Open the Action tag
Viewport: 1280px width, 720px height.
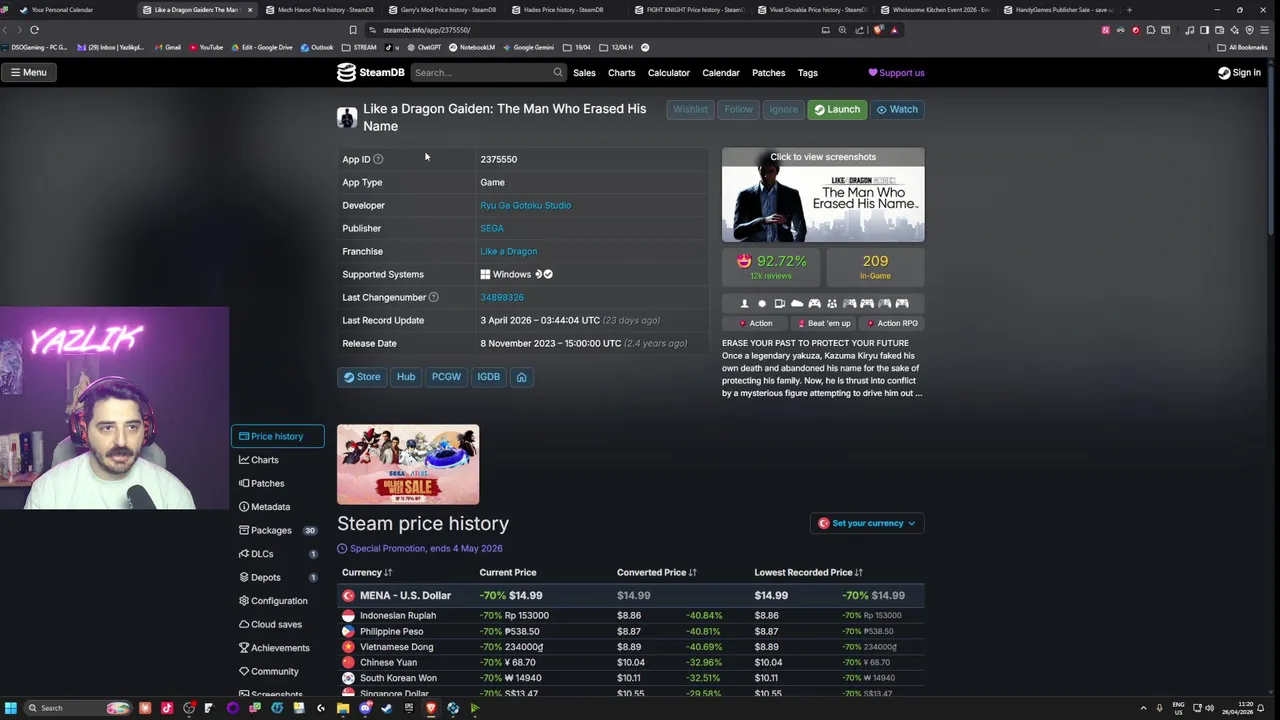(x=755, y=323)
